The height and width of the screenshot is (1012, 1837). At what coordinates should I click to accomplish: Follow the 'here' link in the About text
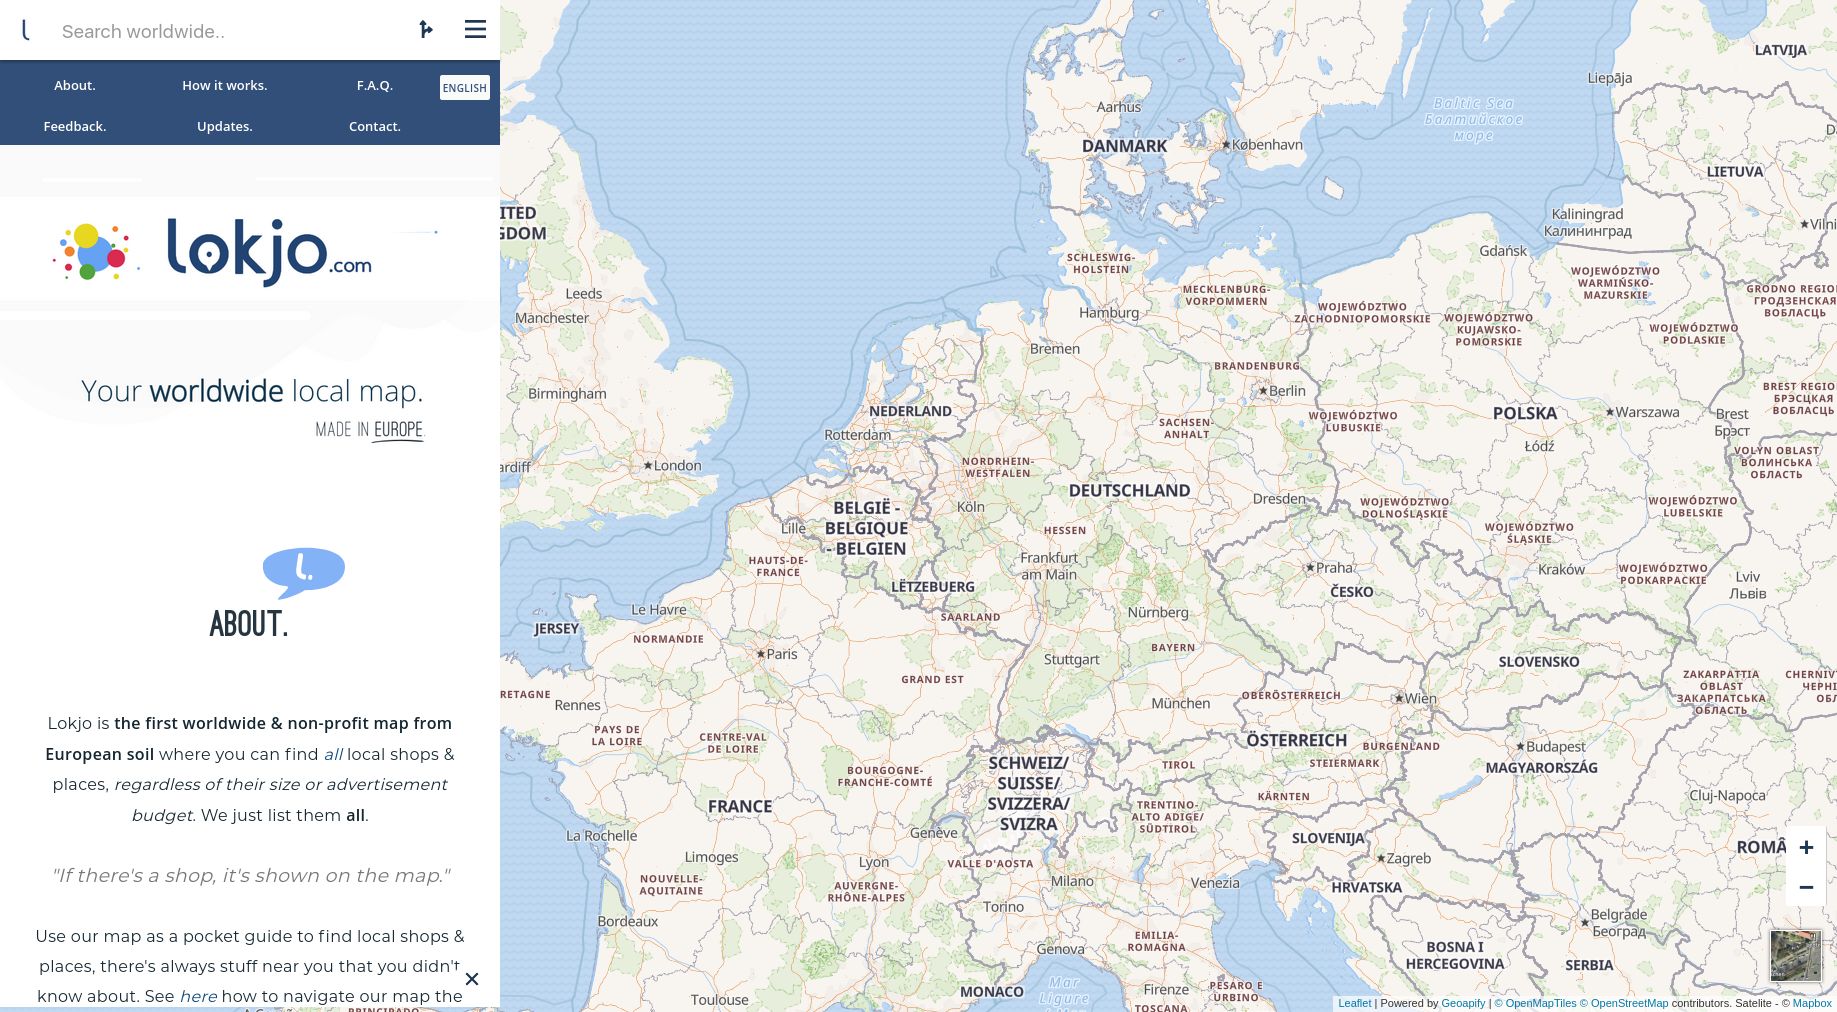click(198, 996)
